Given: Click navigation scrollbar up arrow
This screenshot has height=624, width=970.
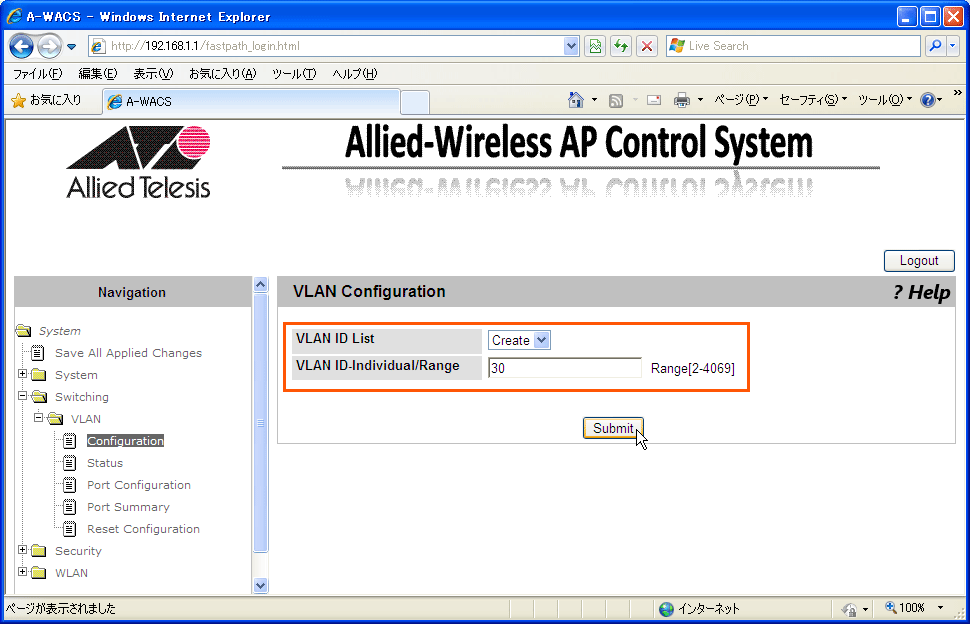Looking at the screenshot, I should pyautogui.click(x=260, y=284).
